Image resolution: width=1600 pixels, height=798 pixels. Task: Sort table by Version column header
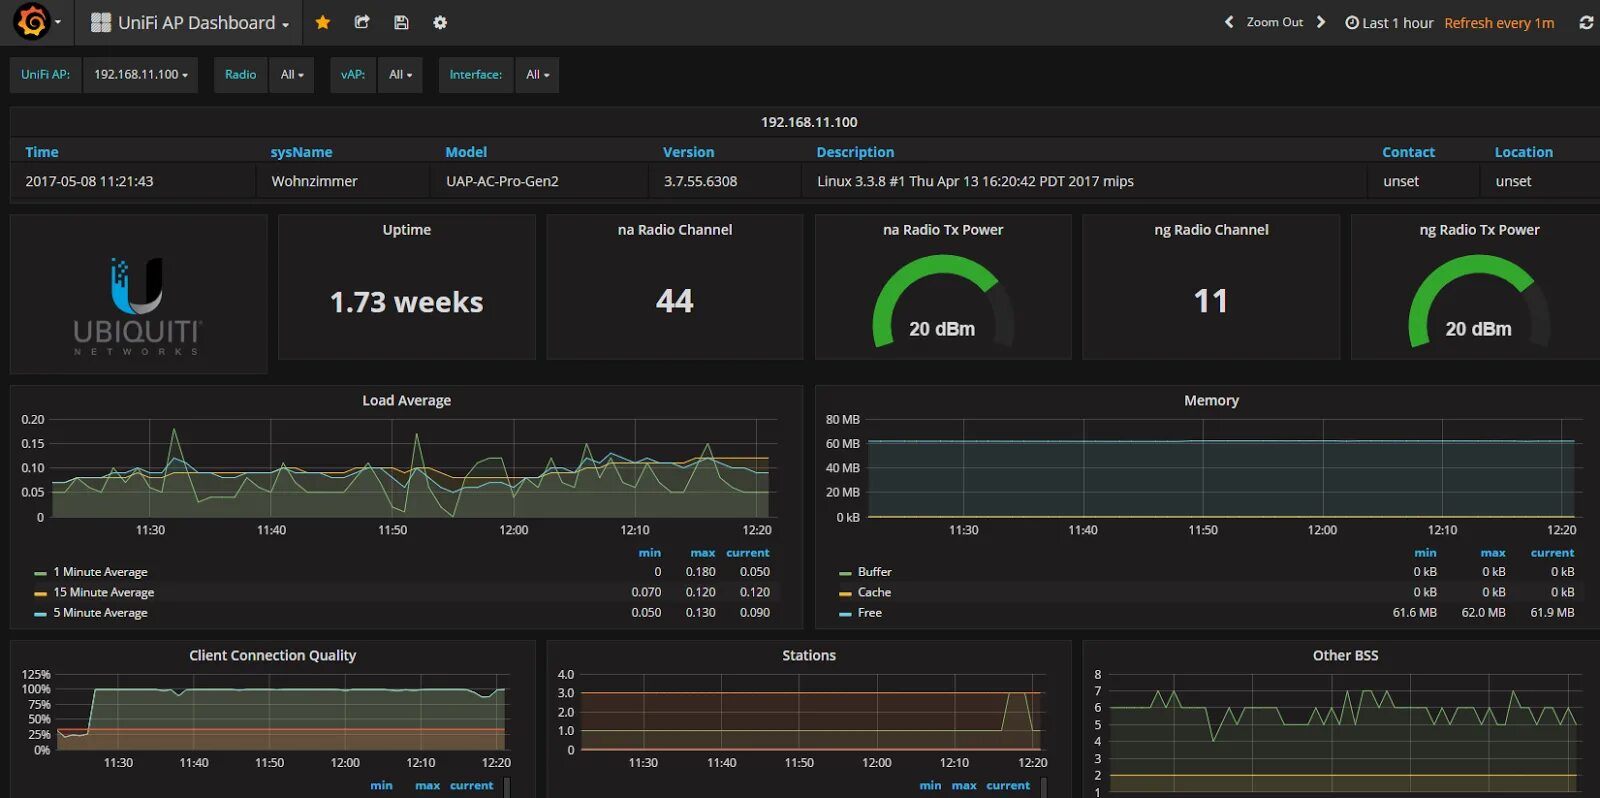pyautogui.click(x=688, y=152)
